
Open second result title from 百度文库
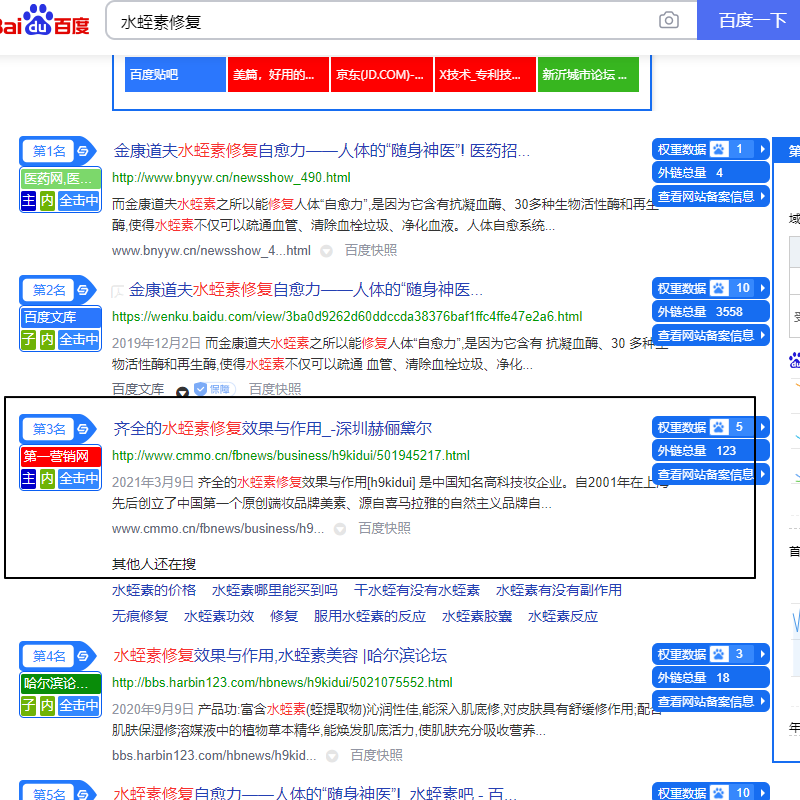coord(305,290)
